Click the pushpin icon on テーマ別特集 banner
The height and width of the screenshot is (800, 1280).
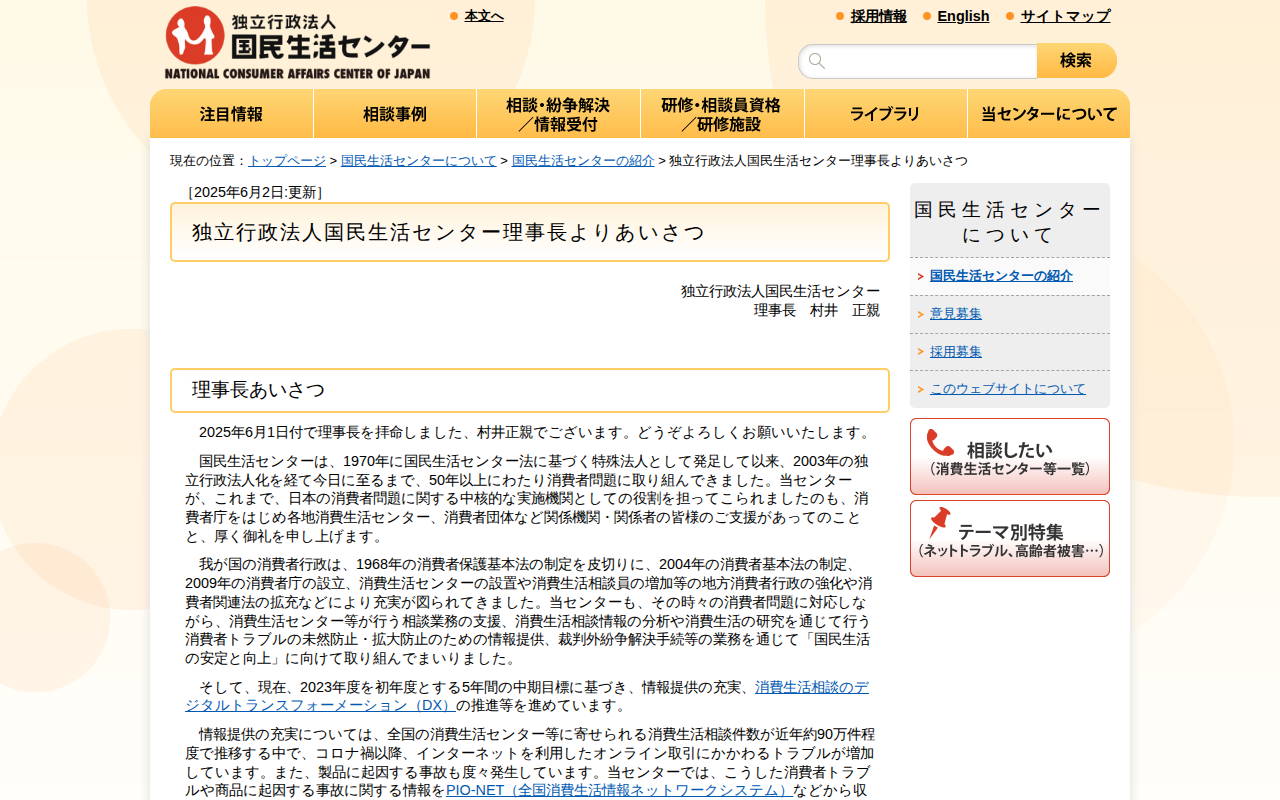click(x=939, y=523)
